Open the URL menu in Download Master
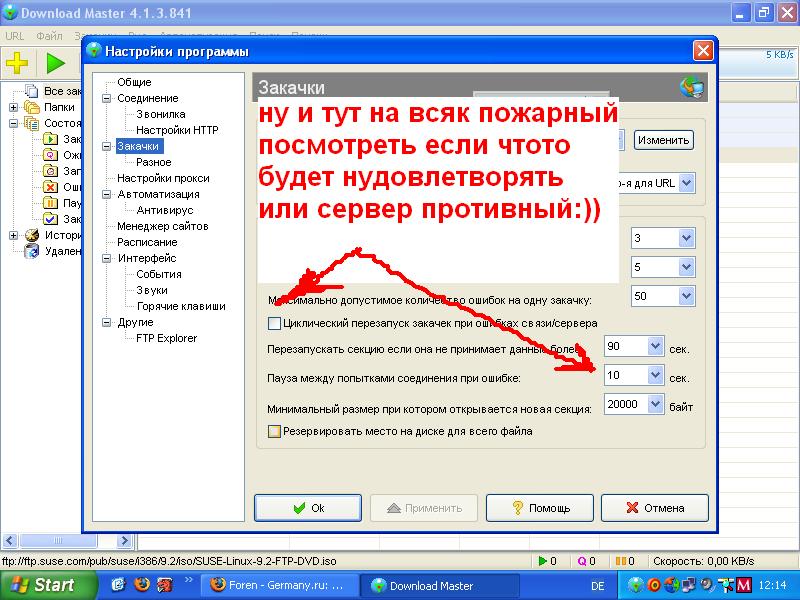Image resolution: width=800 pixels, height=600 pixels. tap(15, 36)
